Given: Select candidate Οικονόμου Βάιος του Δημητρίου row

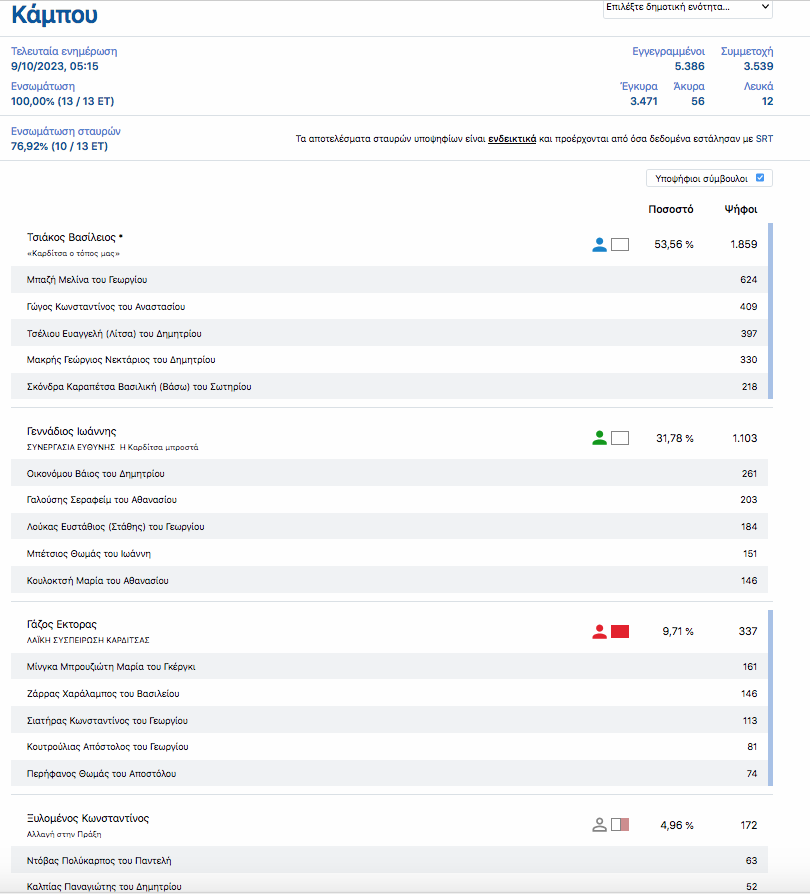Looking at the screenshot, I should pyautogui.click(x=96, y=473).
